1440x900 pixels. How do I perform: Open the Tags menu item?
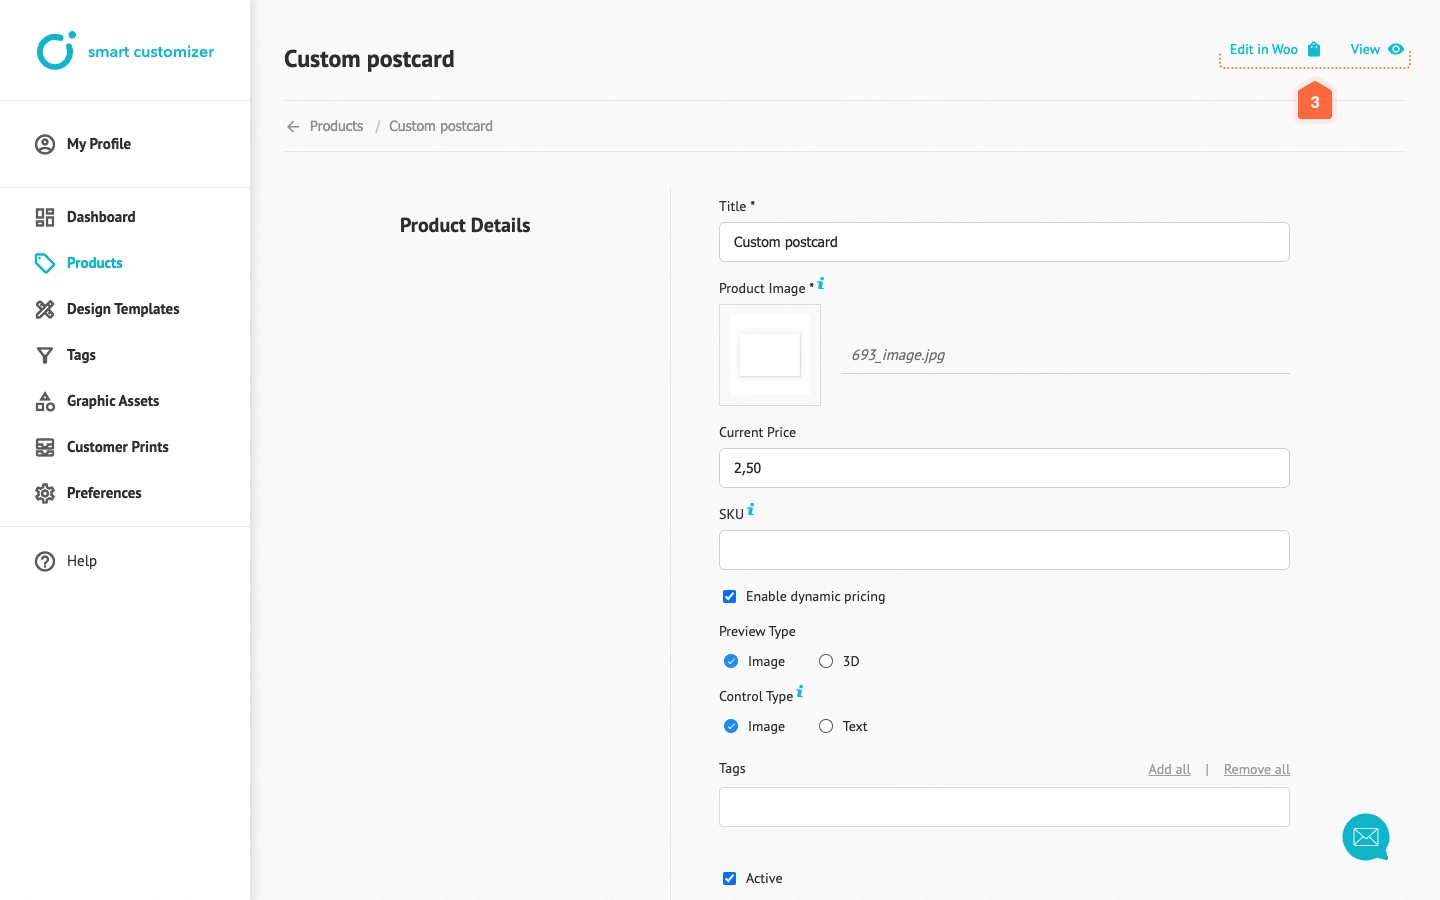pos(81,355)
